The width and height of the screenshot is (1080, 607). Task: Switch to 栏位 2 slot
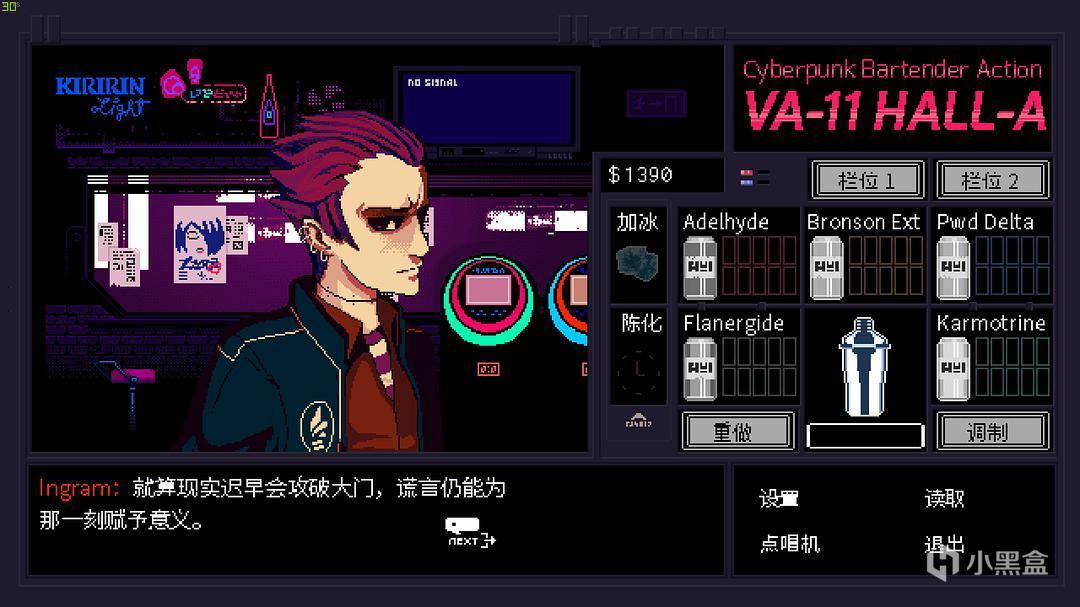993,181
